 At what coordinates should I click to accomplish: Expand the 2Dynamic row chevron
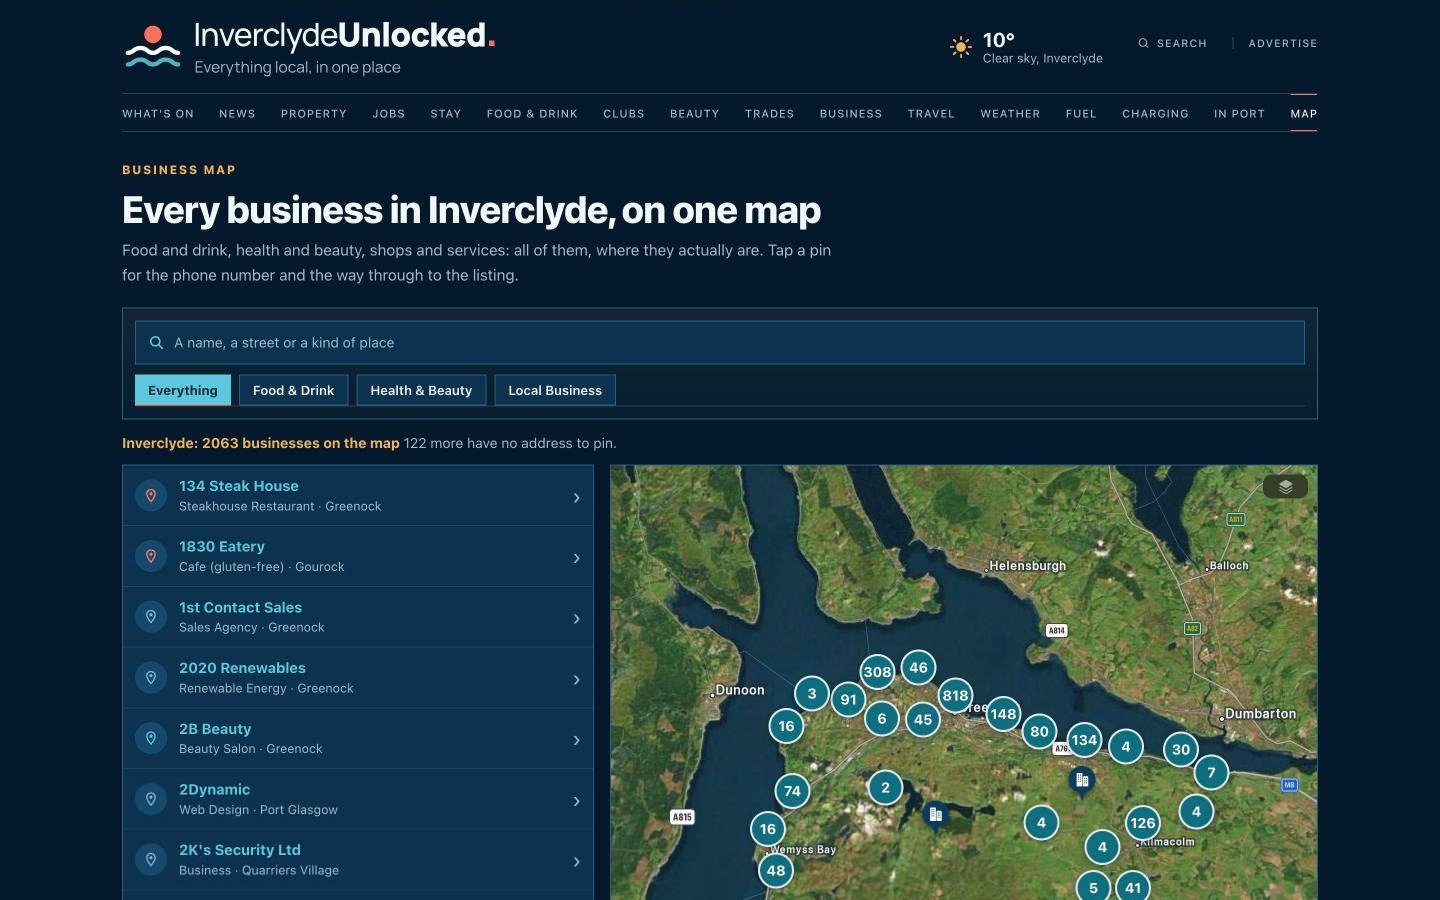point(576,801)
